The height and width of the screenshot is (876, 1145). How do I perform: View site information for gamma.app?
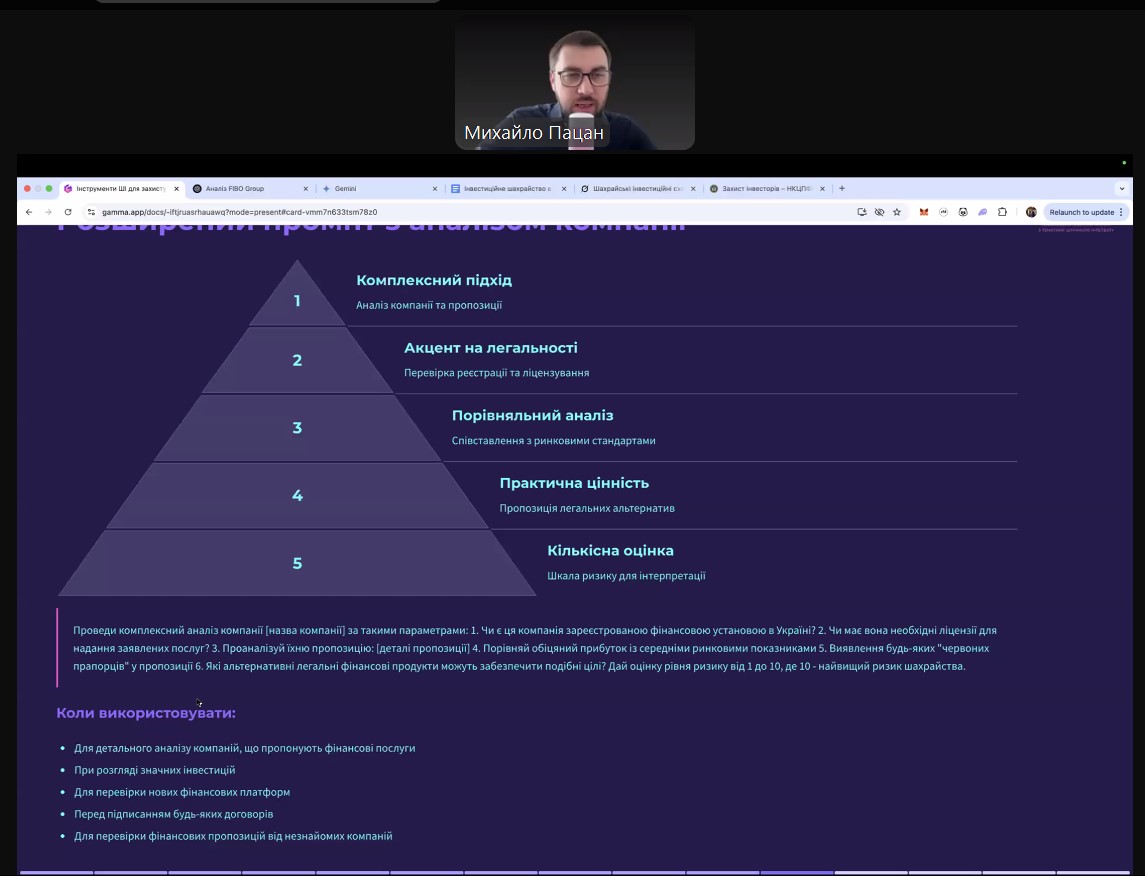(x=91, y=212)
